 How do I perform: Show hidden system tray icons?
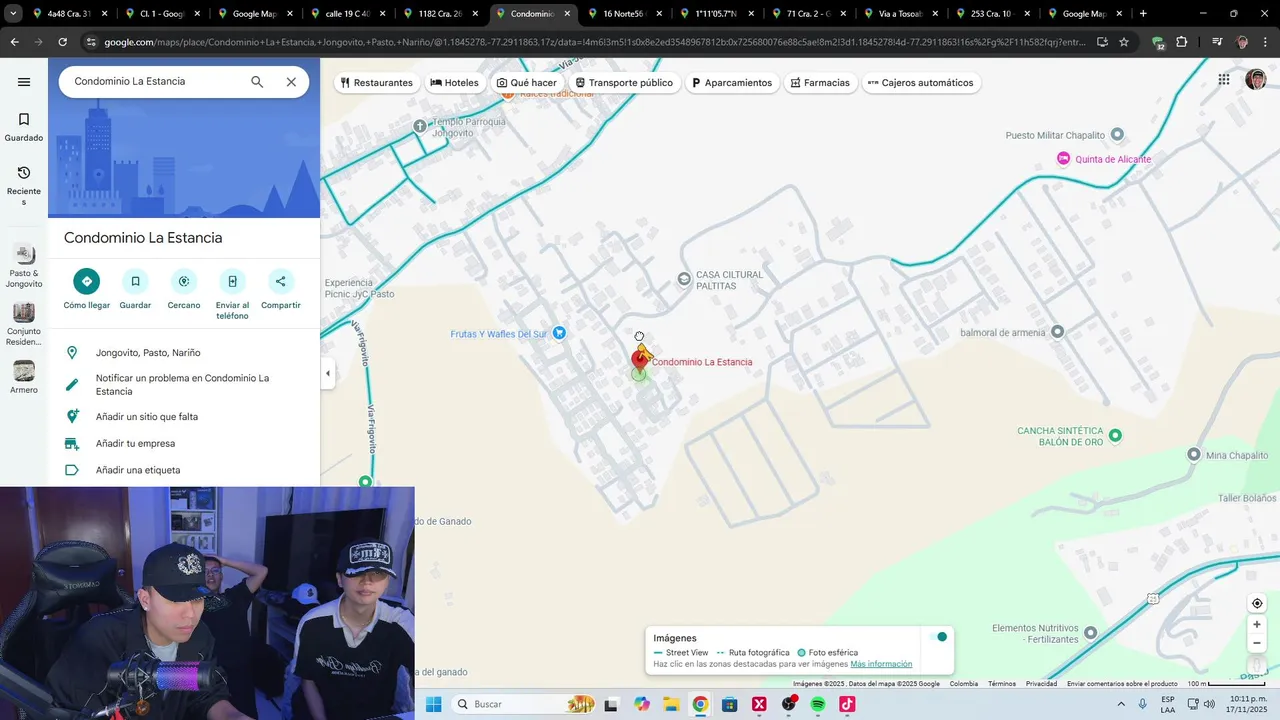pyautogui.click(x=1120, y=704)
